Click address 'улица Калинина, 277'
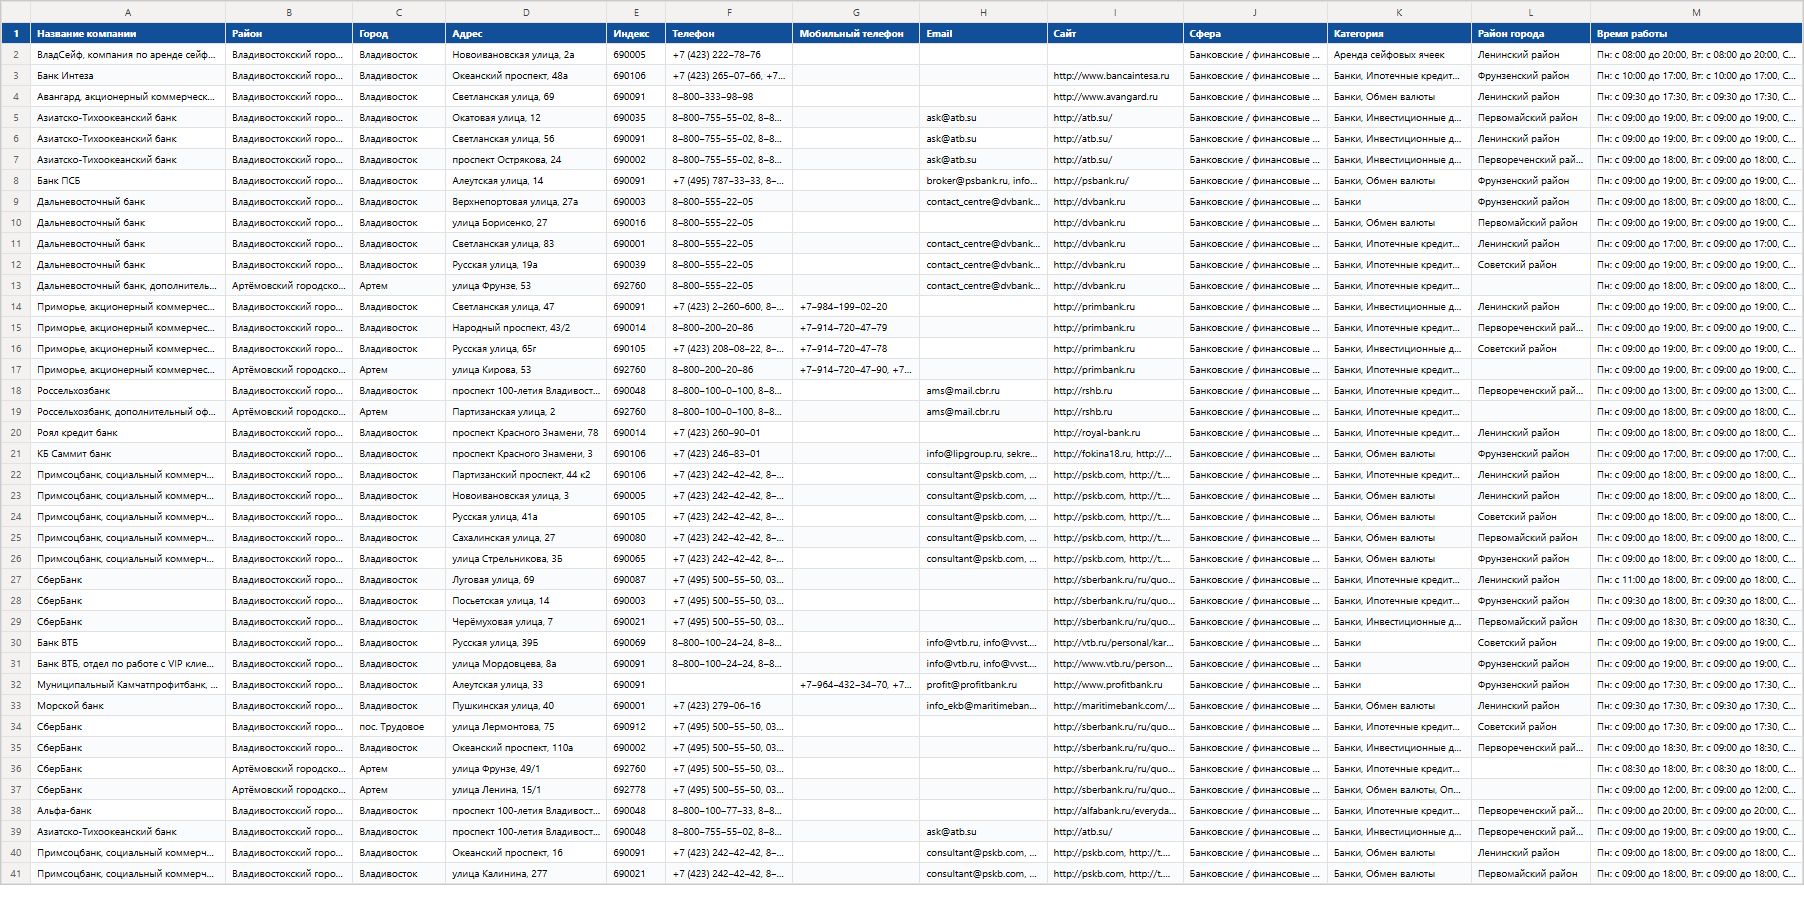1804x902 pixels. click(x=526, y=874)
